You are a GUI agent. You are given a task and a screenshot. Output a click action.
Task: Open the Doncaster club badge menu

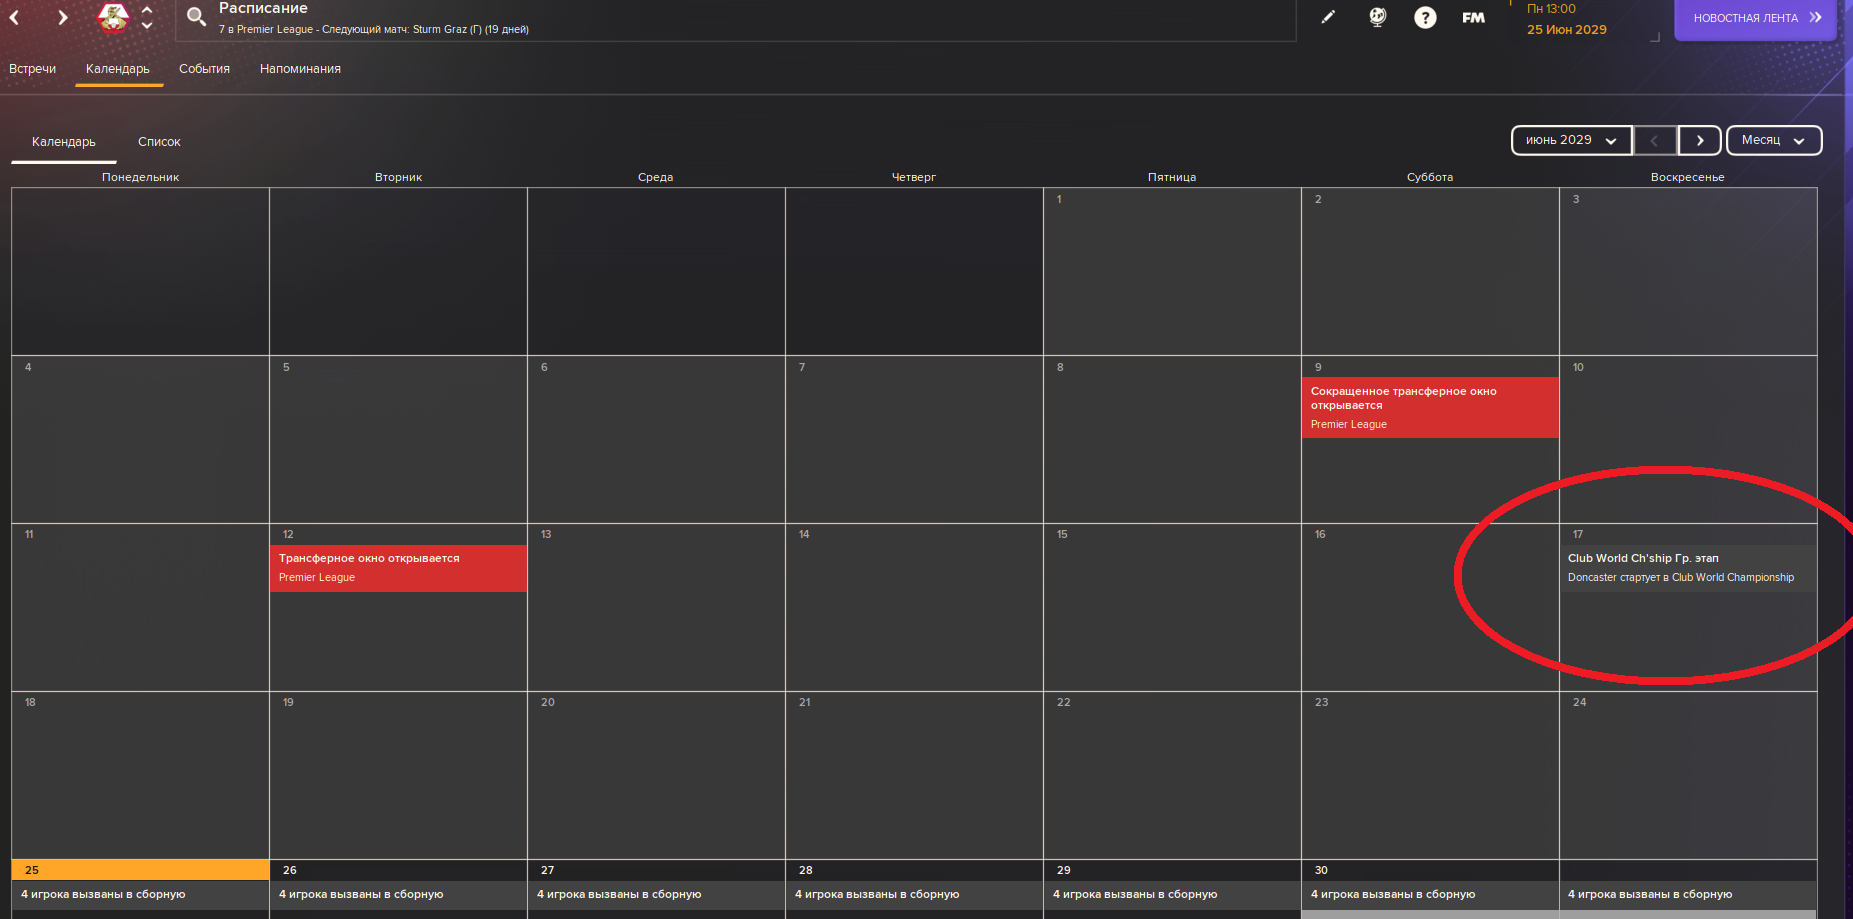coord(113,17)
